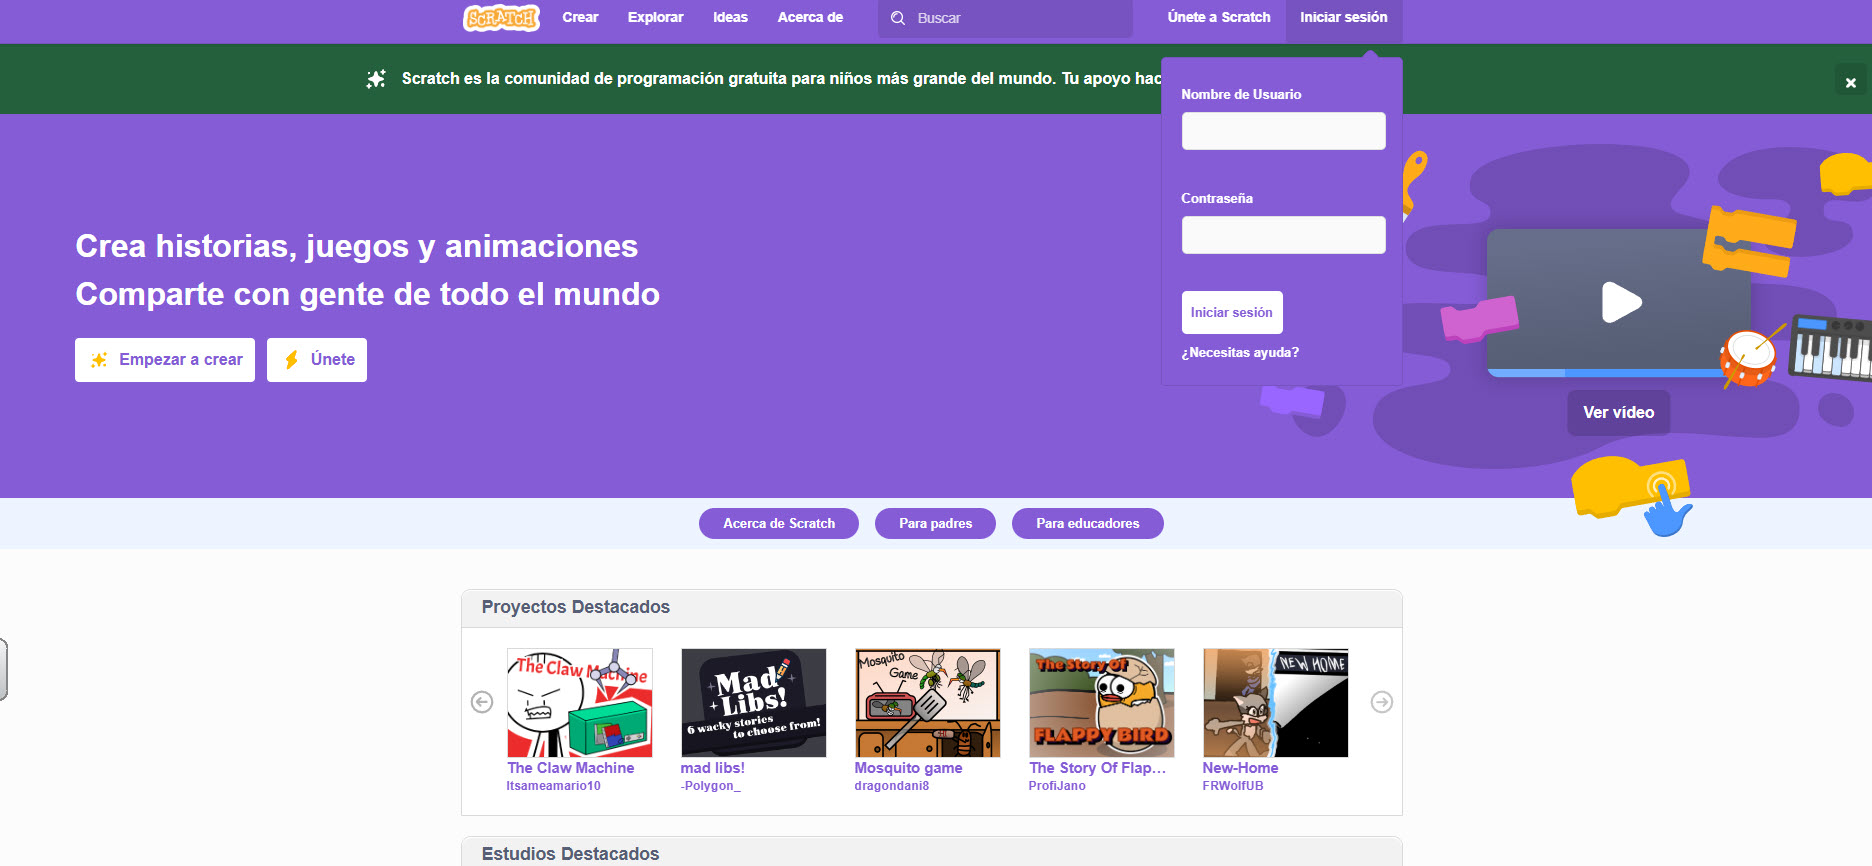This screenshot has width=1872, height=866.
Task: Play the intro video
Action: click(1620, 302)
